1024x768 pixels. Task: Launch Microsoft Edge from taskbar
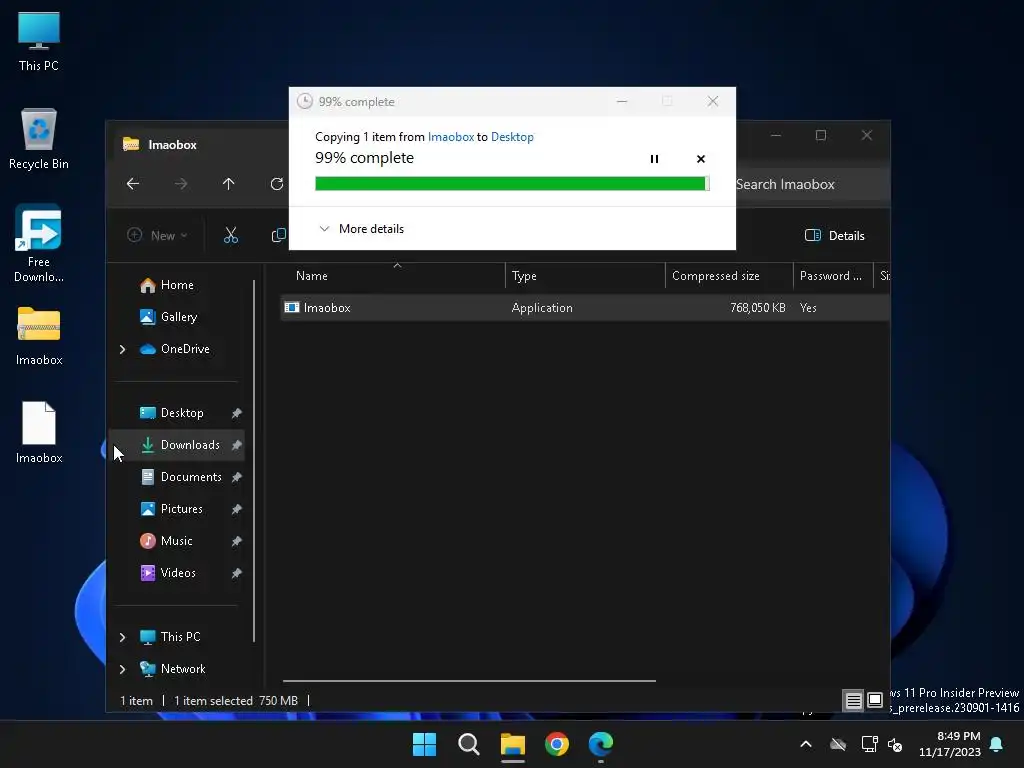(x=601, y=744)
